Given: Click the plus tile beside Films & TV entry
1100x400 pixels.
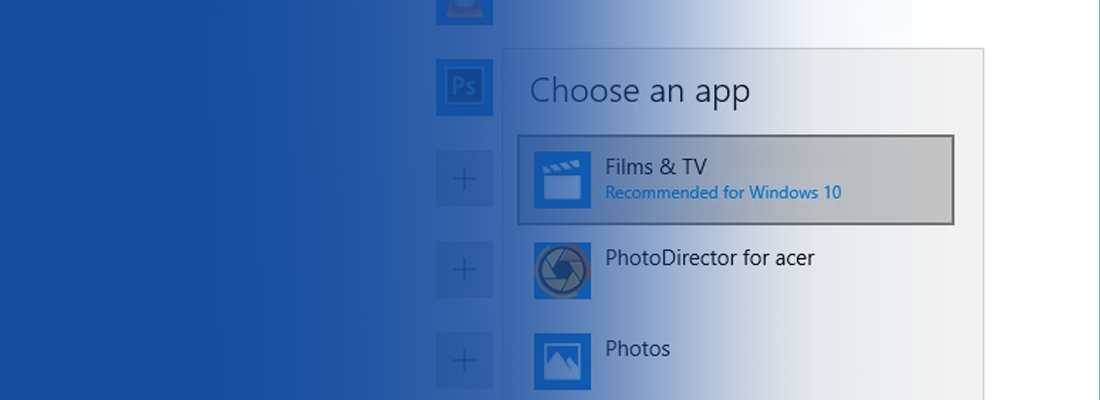Looking at the screenshot, I should click(x=464, y=178).
